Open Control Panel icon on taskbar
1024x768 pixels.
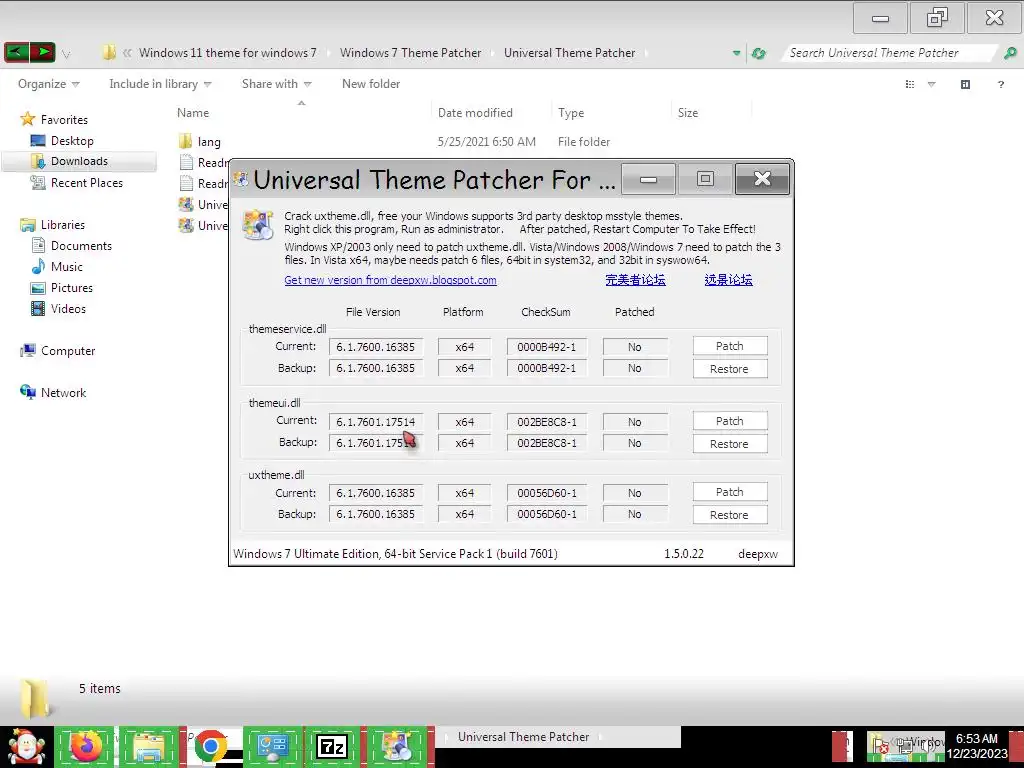[x=272, y=746]
